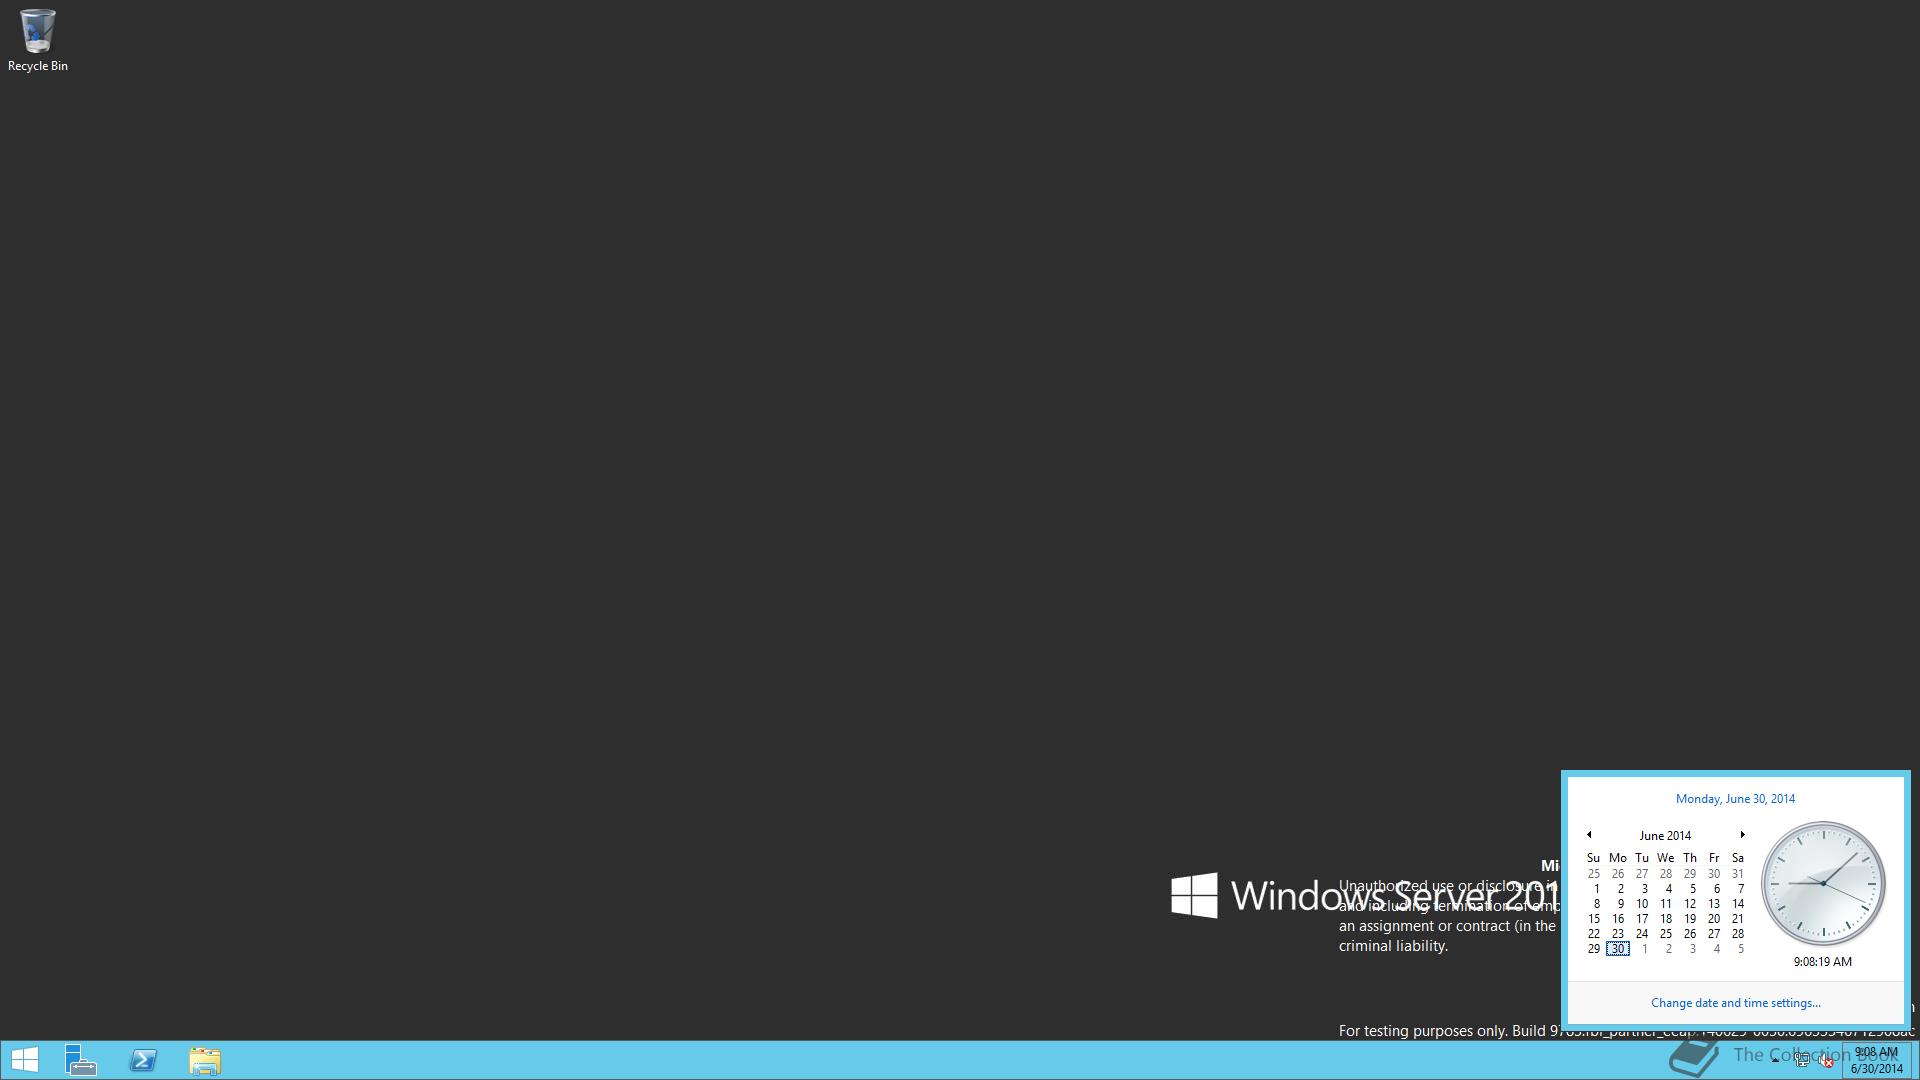
Task: Select June 12 in the calendar
Action: coord(1689,904)
